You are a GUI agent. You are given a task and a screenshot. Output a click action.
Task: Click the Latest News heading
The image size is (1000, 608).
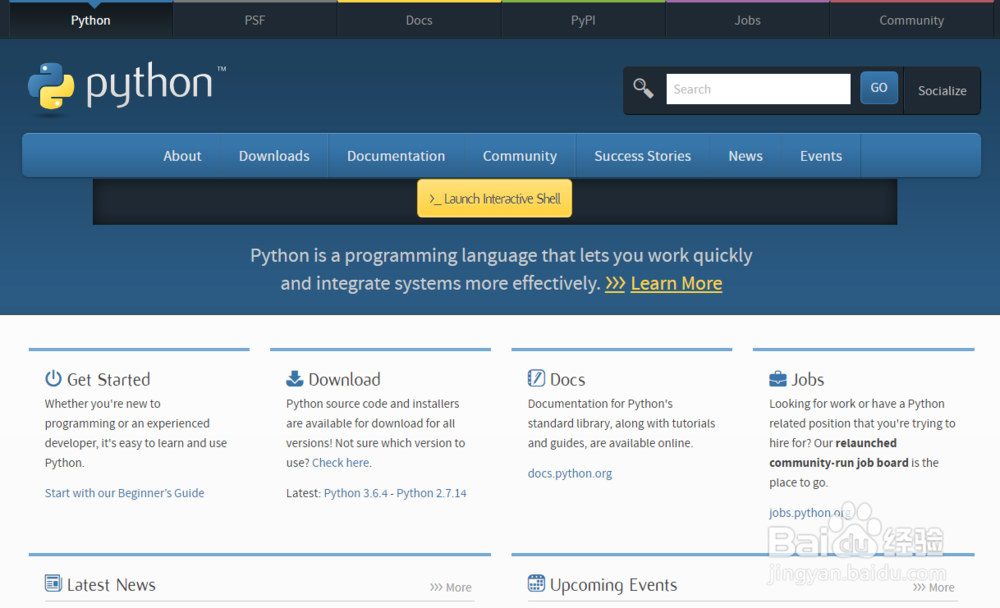click(x=111, y=585)
